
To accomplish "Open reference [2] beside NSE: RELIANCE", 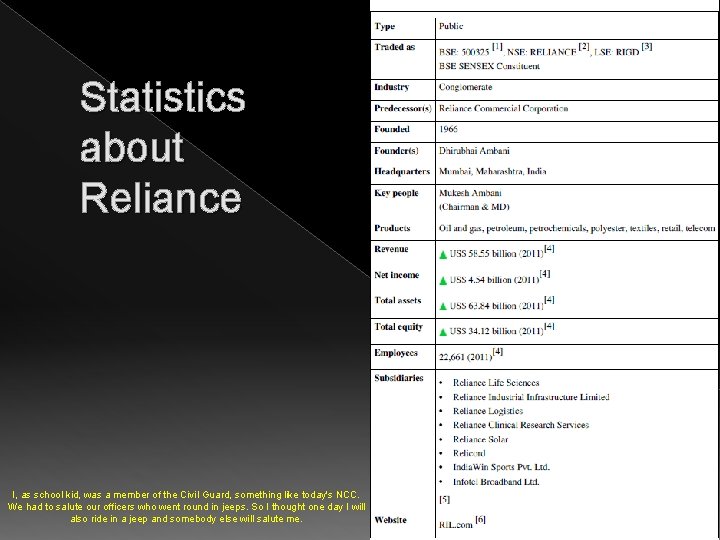I will 584,47.
